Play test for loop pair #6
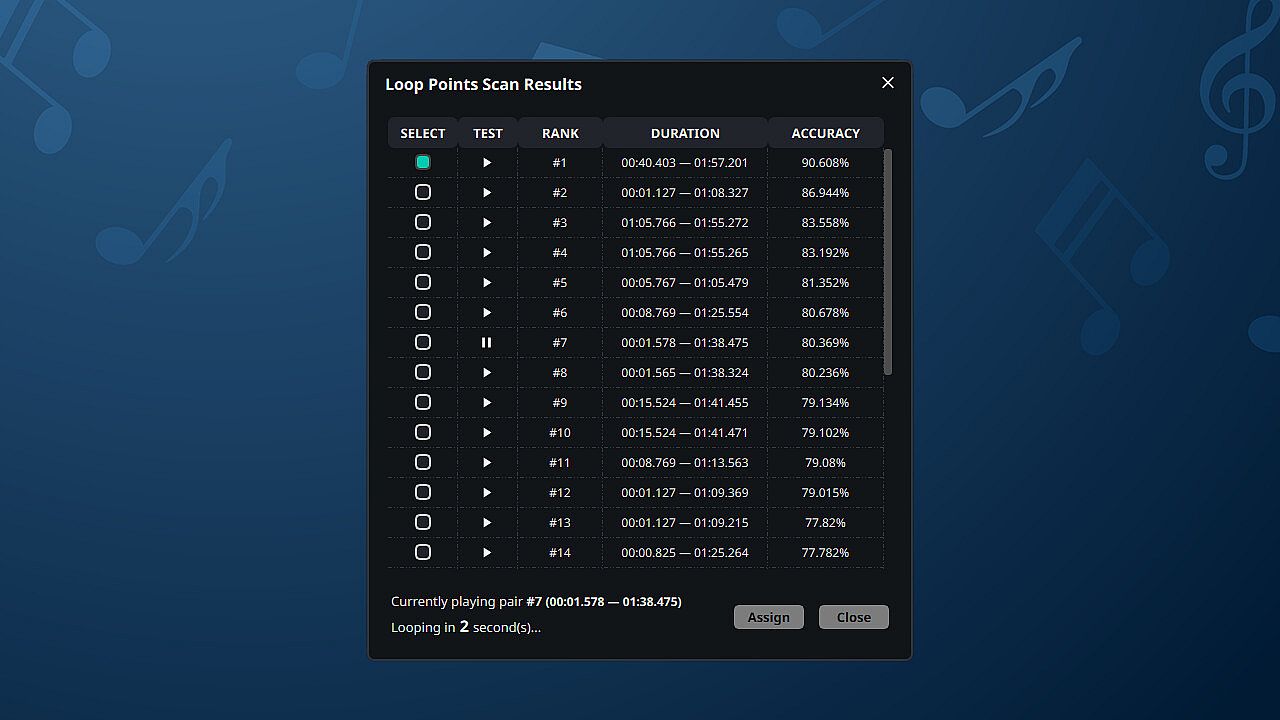 [x=487, y=312]
